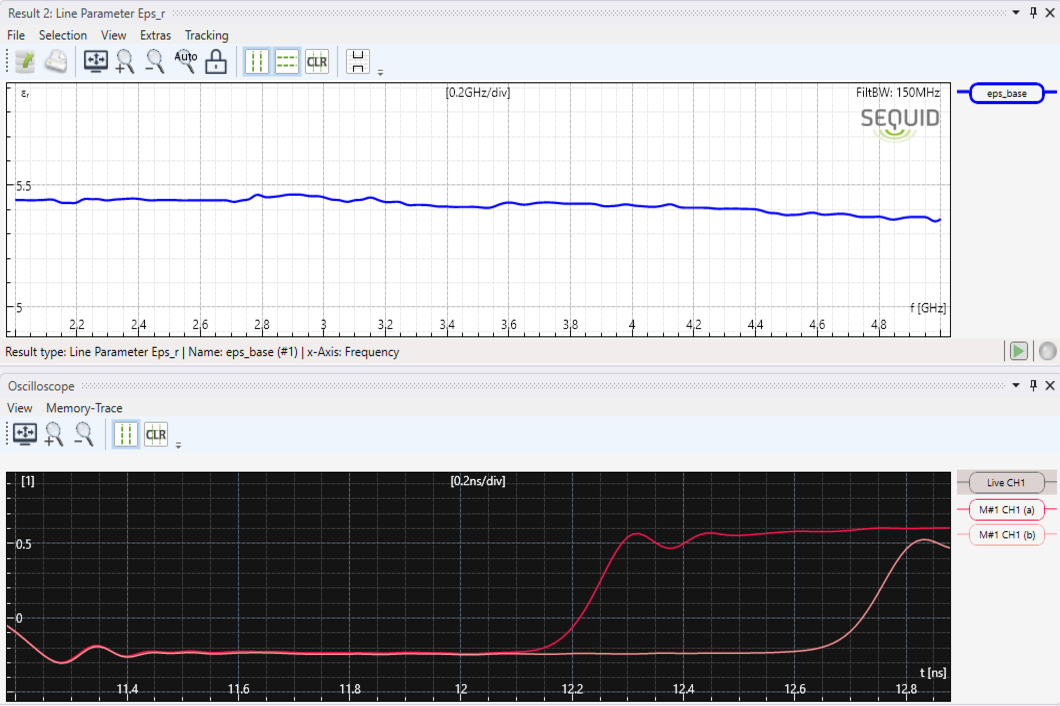This screenshot has width=1060, height=706.
Task: Enable Auto zoom in Result toolbar
Action: (186, 62)
